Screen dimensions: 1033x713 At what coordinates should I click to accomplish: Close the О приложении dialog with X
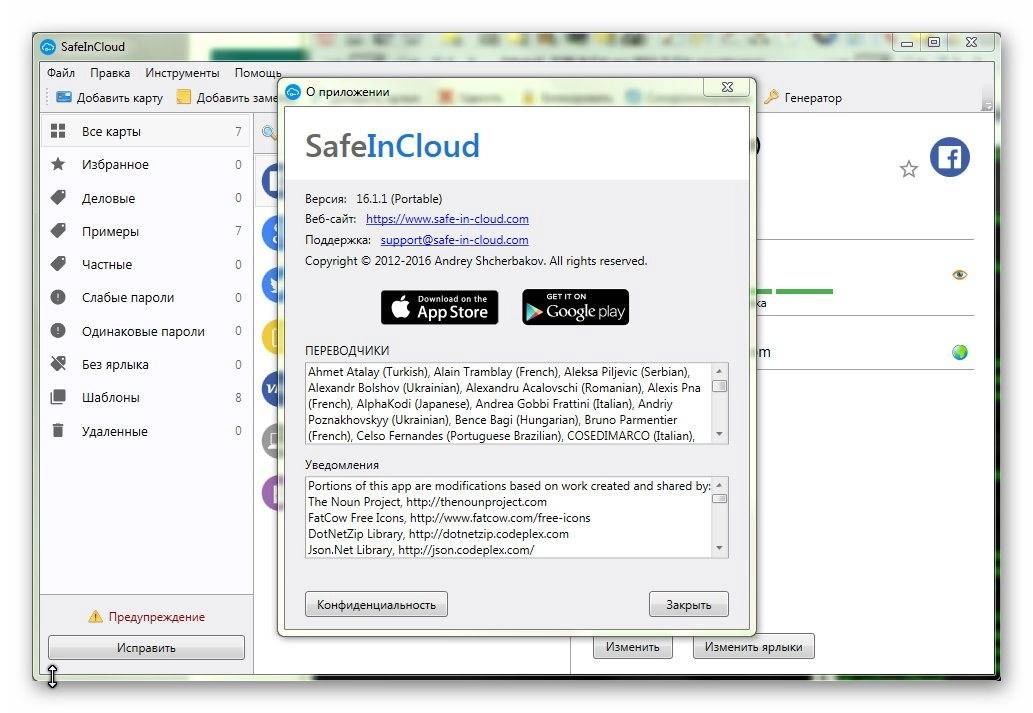coord(727,87)
